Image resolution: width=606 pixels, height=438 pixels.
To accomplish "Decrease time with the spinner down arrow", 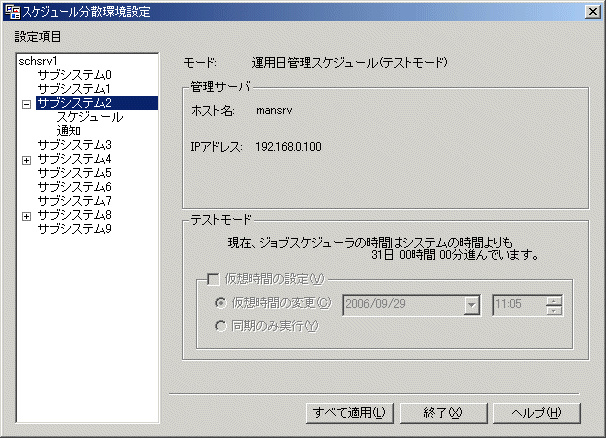I will (x=554, y=310).
